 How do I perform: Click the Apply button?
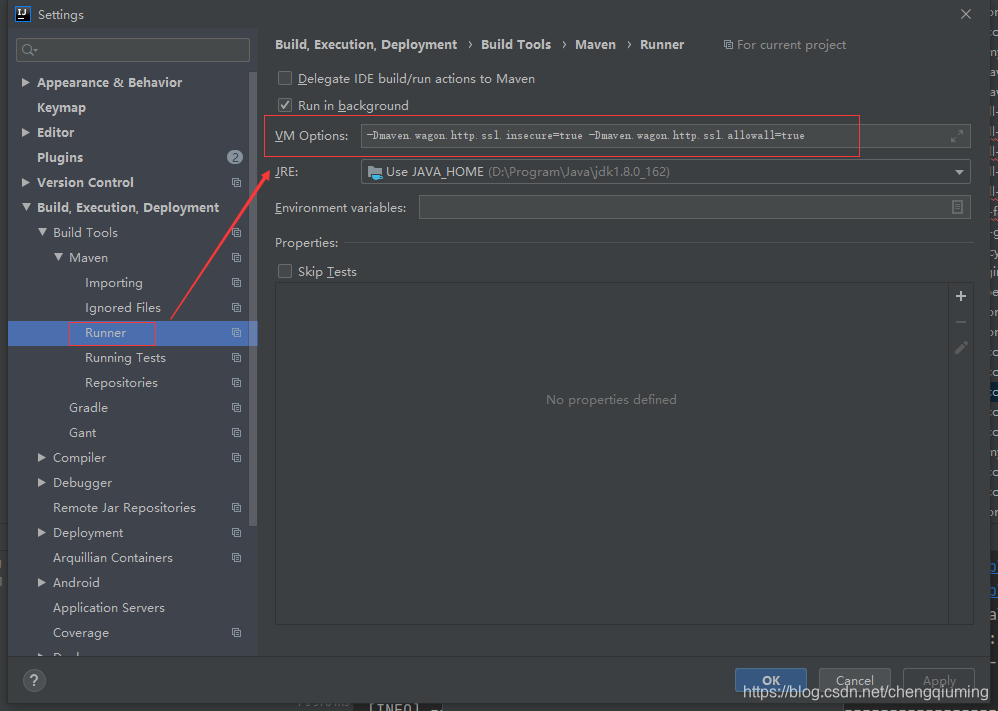[939, 680]
